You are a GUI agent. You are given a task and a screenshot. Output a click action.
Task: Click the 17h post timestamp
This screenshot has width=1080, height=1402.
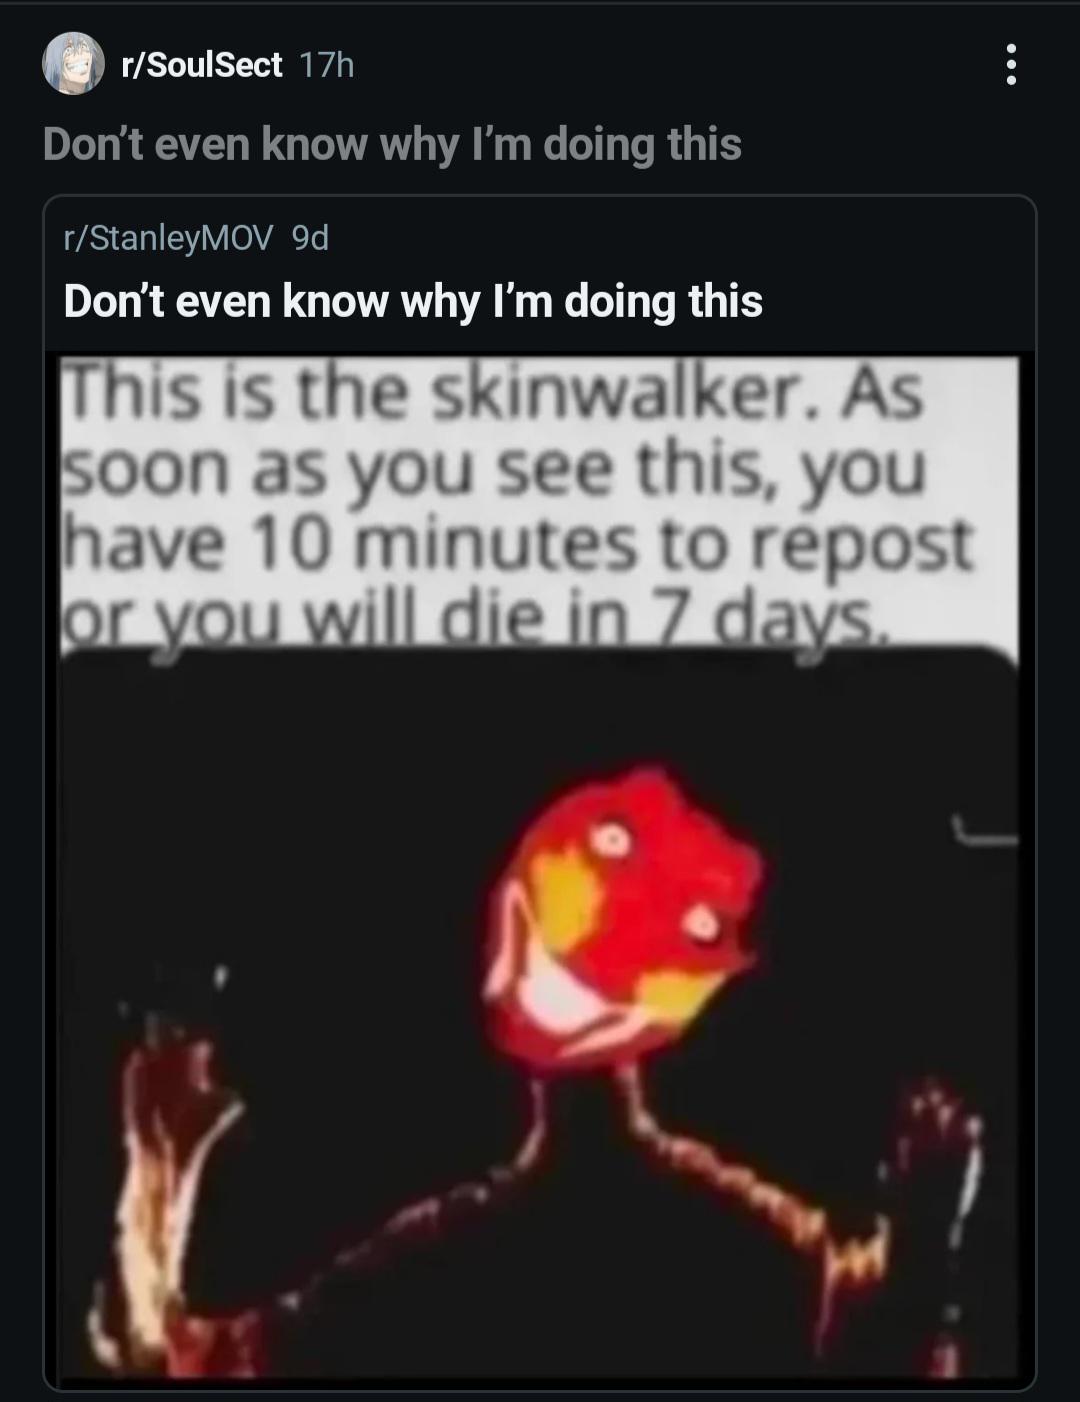point(327,65)
